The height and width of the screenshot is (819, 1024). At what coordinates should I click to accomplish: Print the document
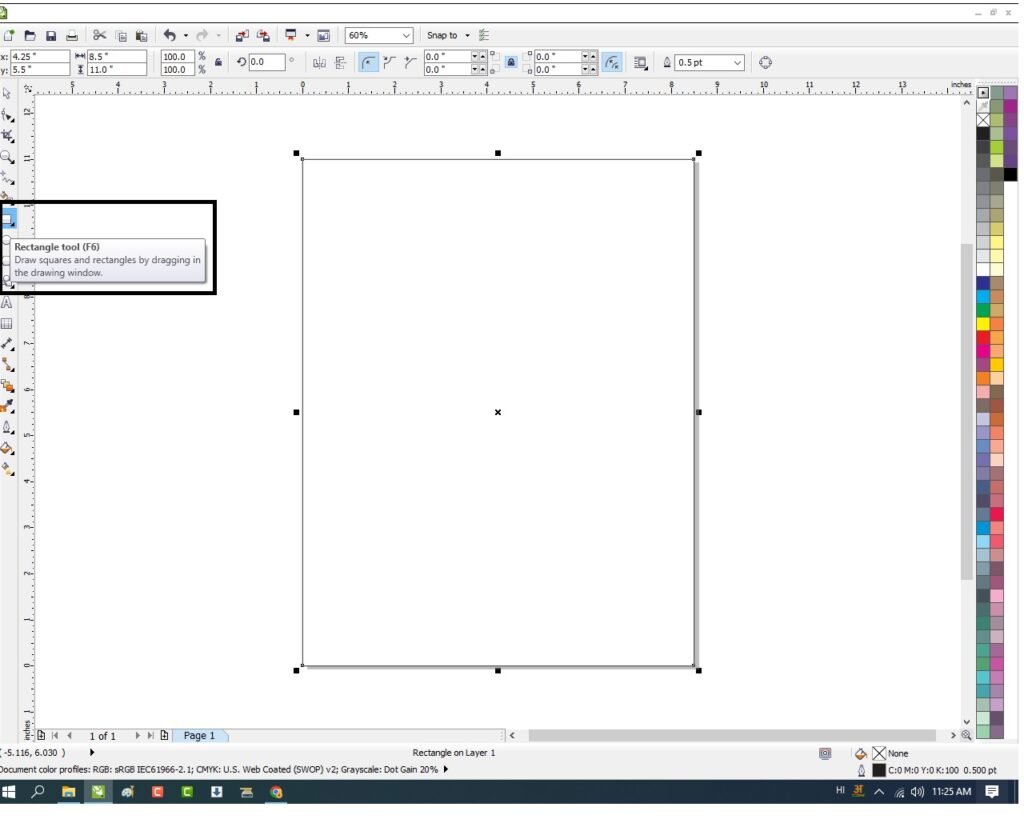pos(72,35)
